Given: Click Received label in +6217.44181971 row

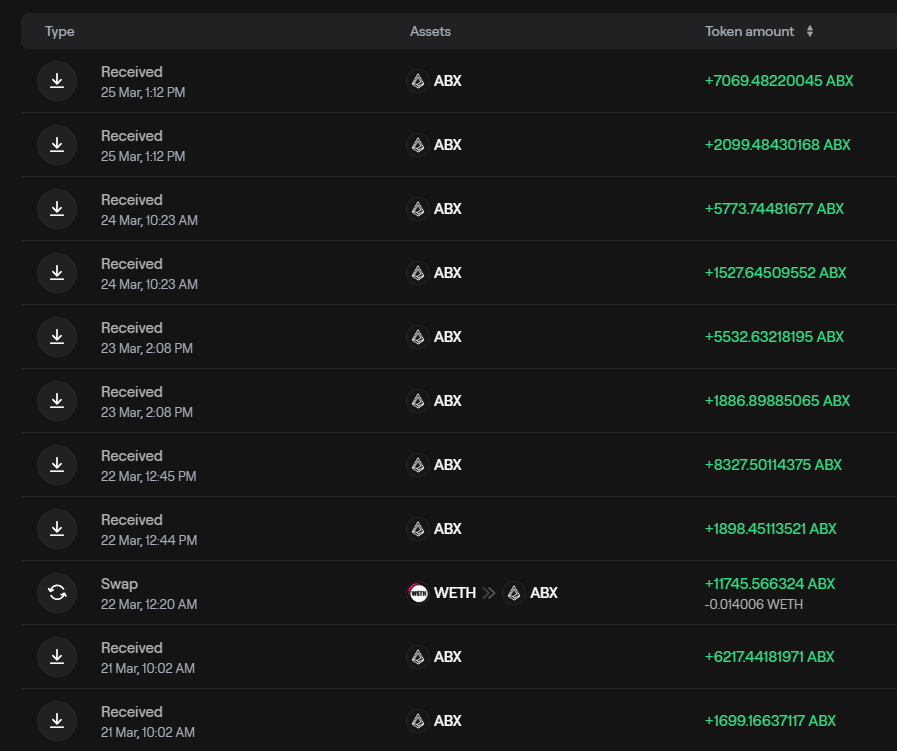Looking at the screenshot, I should point(132,648).
